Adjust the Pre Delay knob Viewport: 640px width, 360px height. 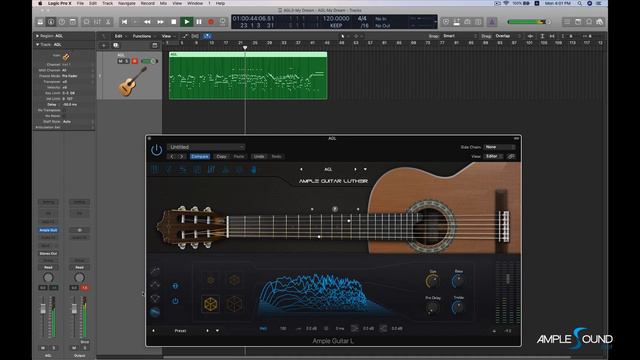click(433, 308)
